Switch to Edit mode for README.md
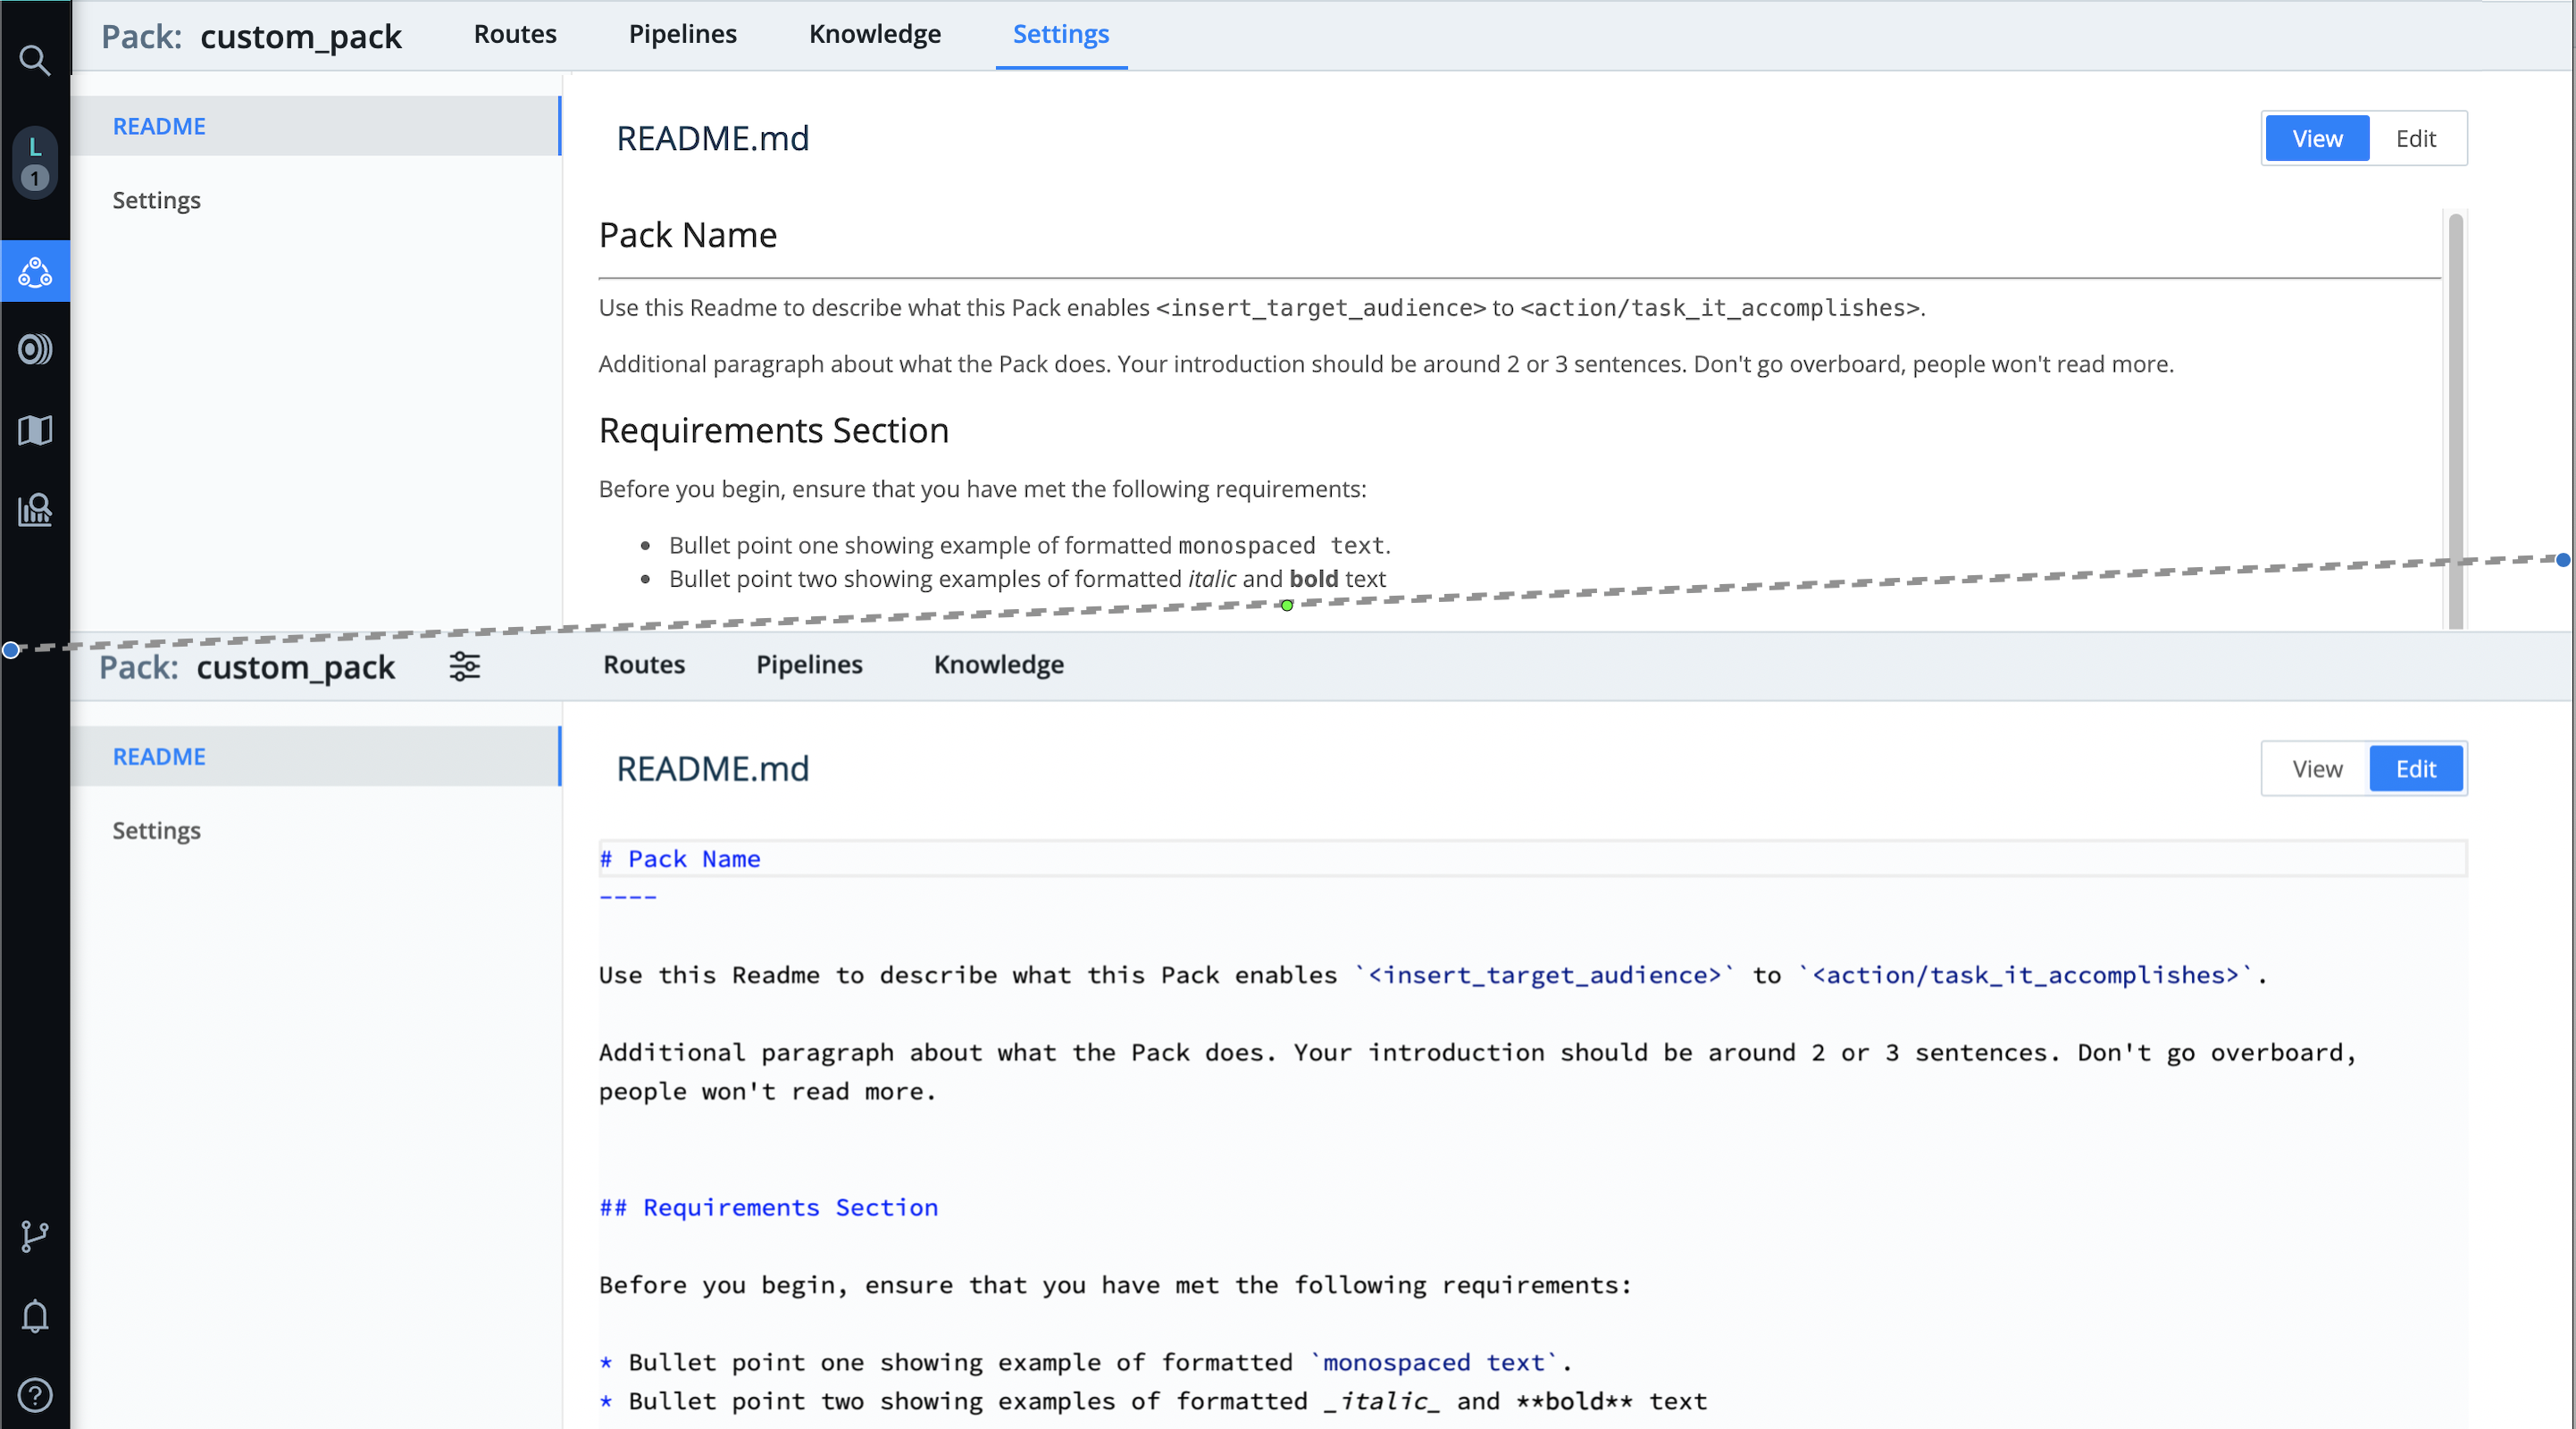Screen dimensions: 2576x1429 [x=2416, y=138]
